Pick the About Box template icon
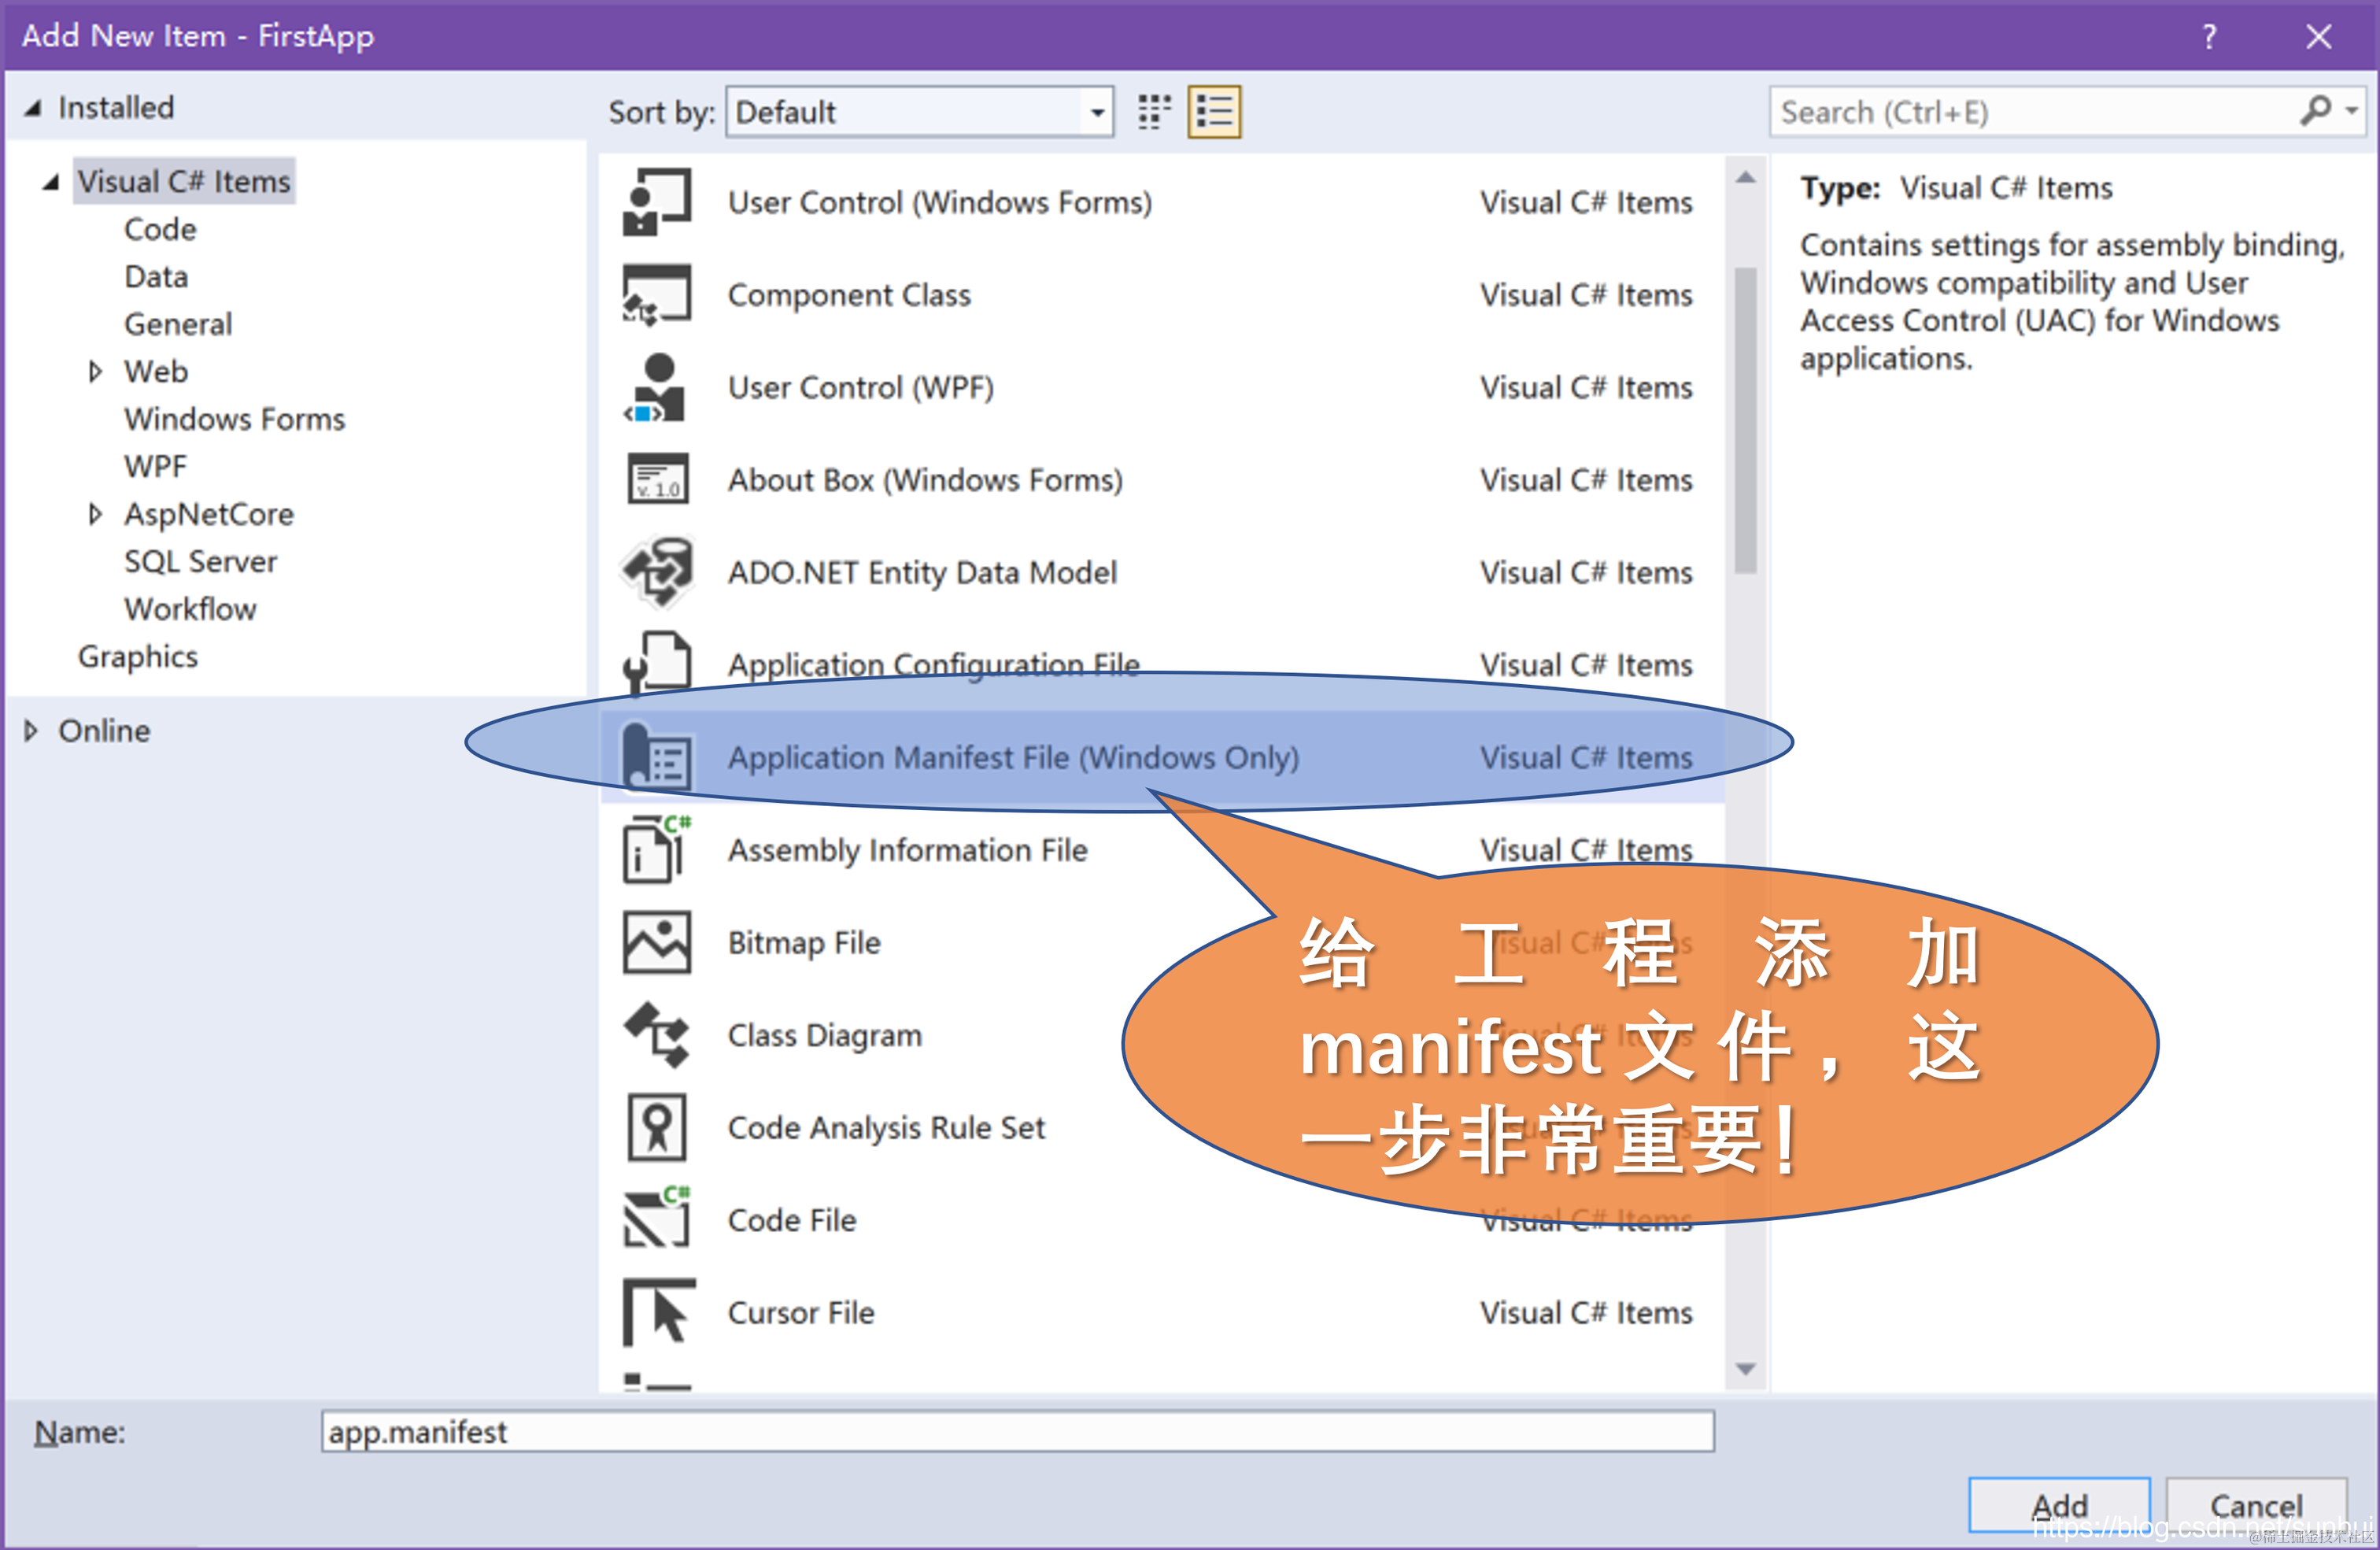Screen dimensions: 2380x1550 [x=656, y=480]
